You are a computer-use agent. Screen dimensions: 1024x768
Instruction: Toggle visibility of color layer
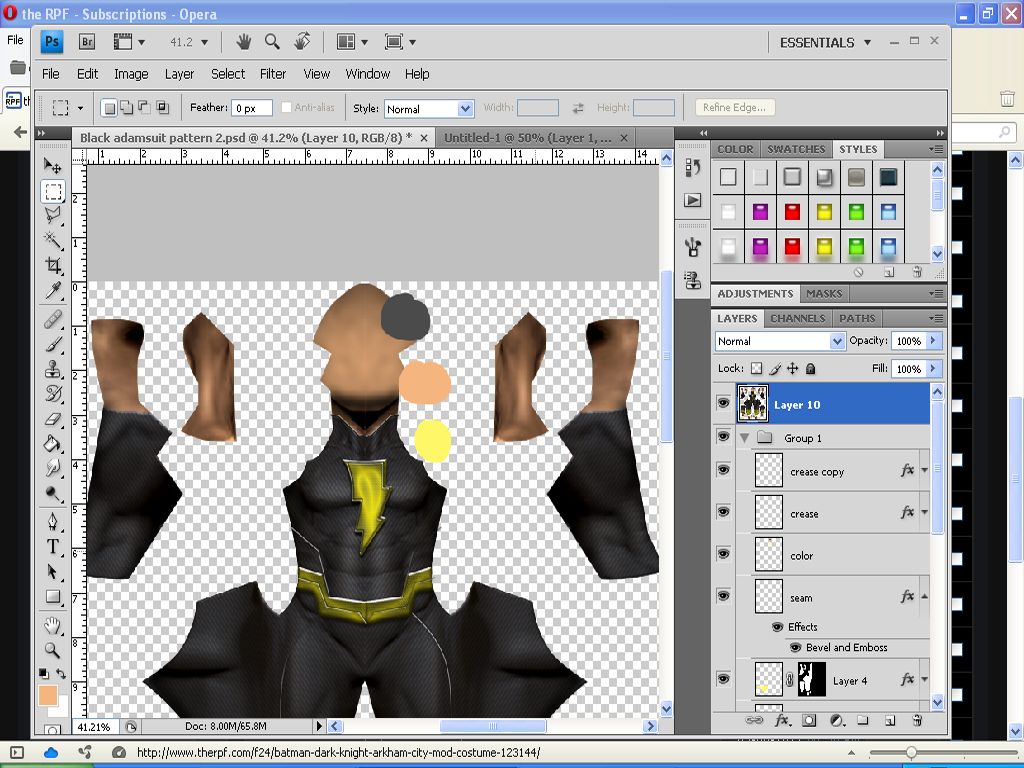pos(723,554)
